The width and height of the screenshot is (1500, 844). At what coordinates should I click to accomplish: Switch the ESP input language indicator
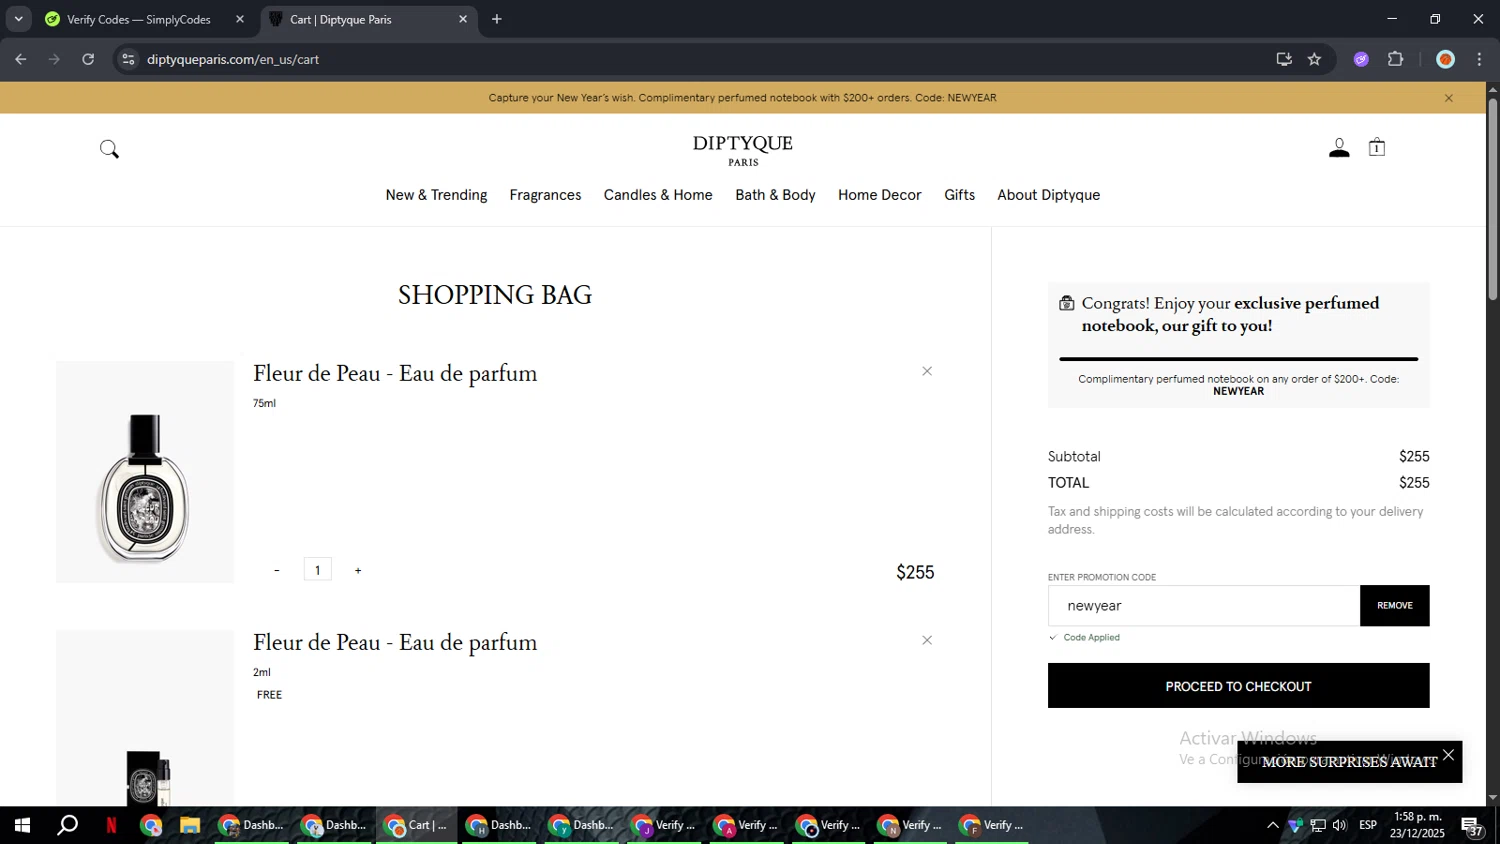(x=1368, y=825)
